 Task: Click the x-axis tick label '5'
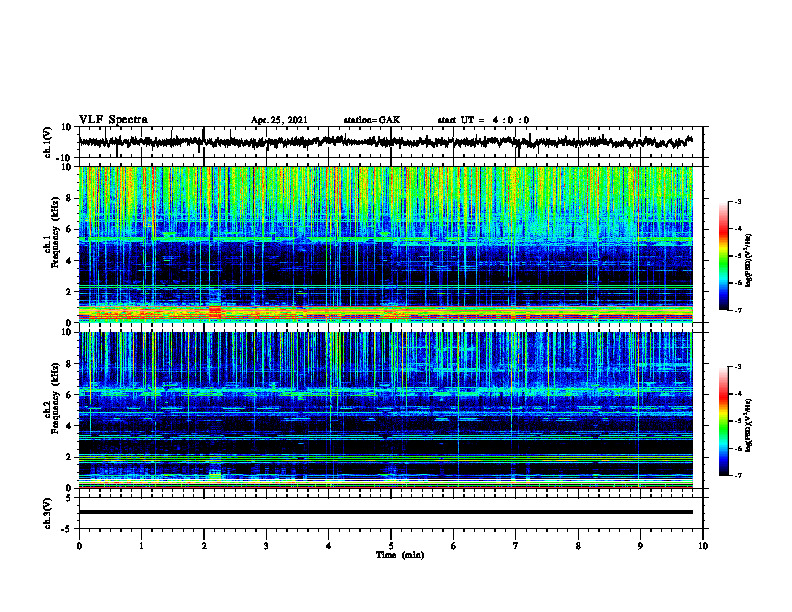point(391,546)
